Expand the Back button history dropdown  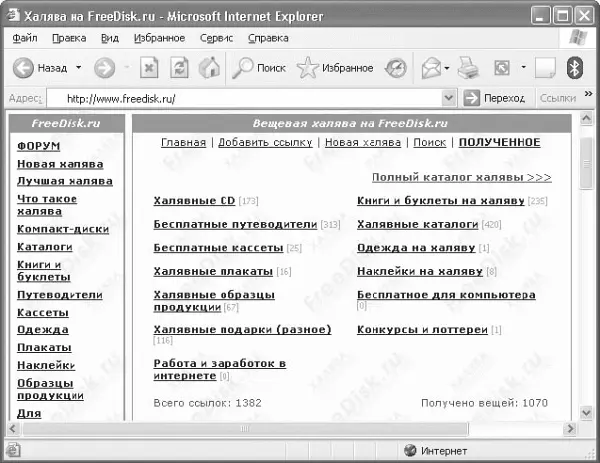tap(78, 68)
